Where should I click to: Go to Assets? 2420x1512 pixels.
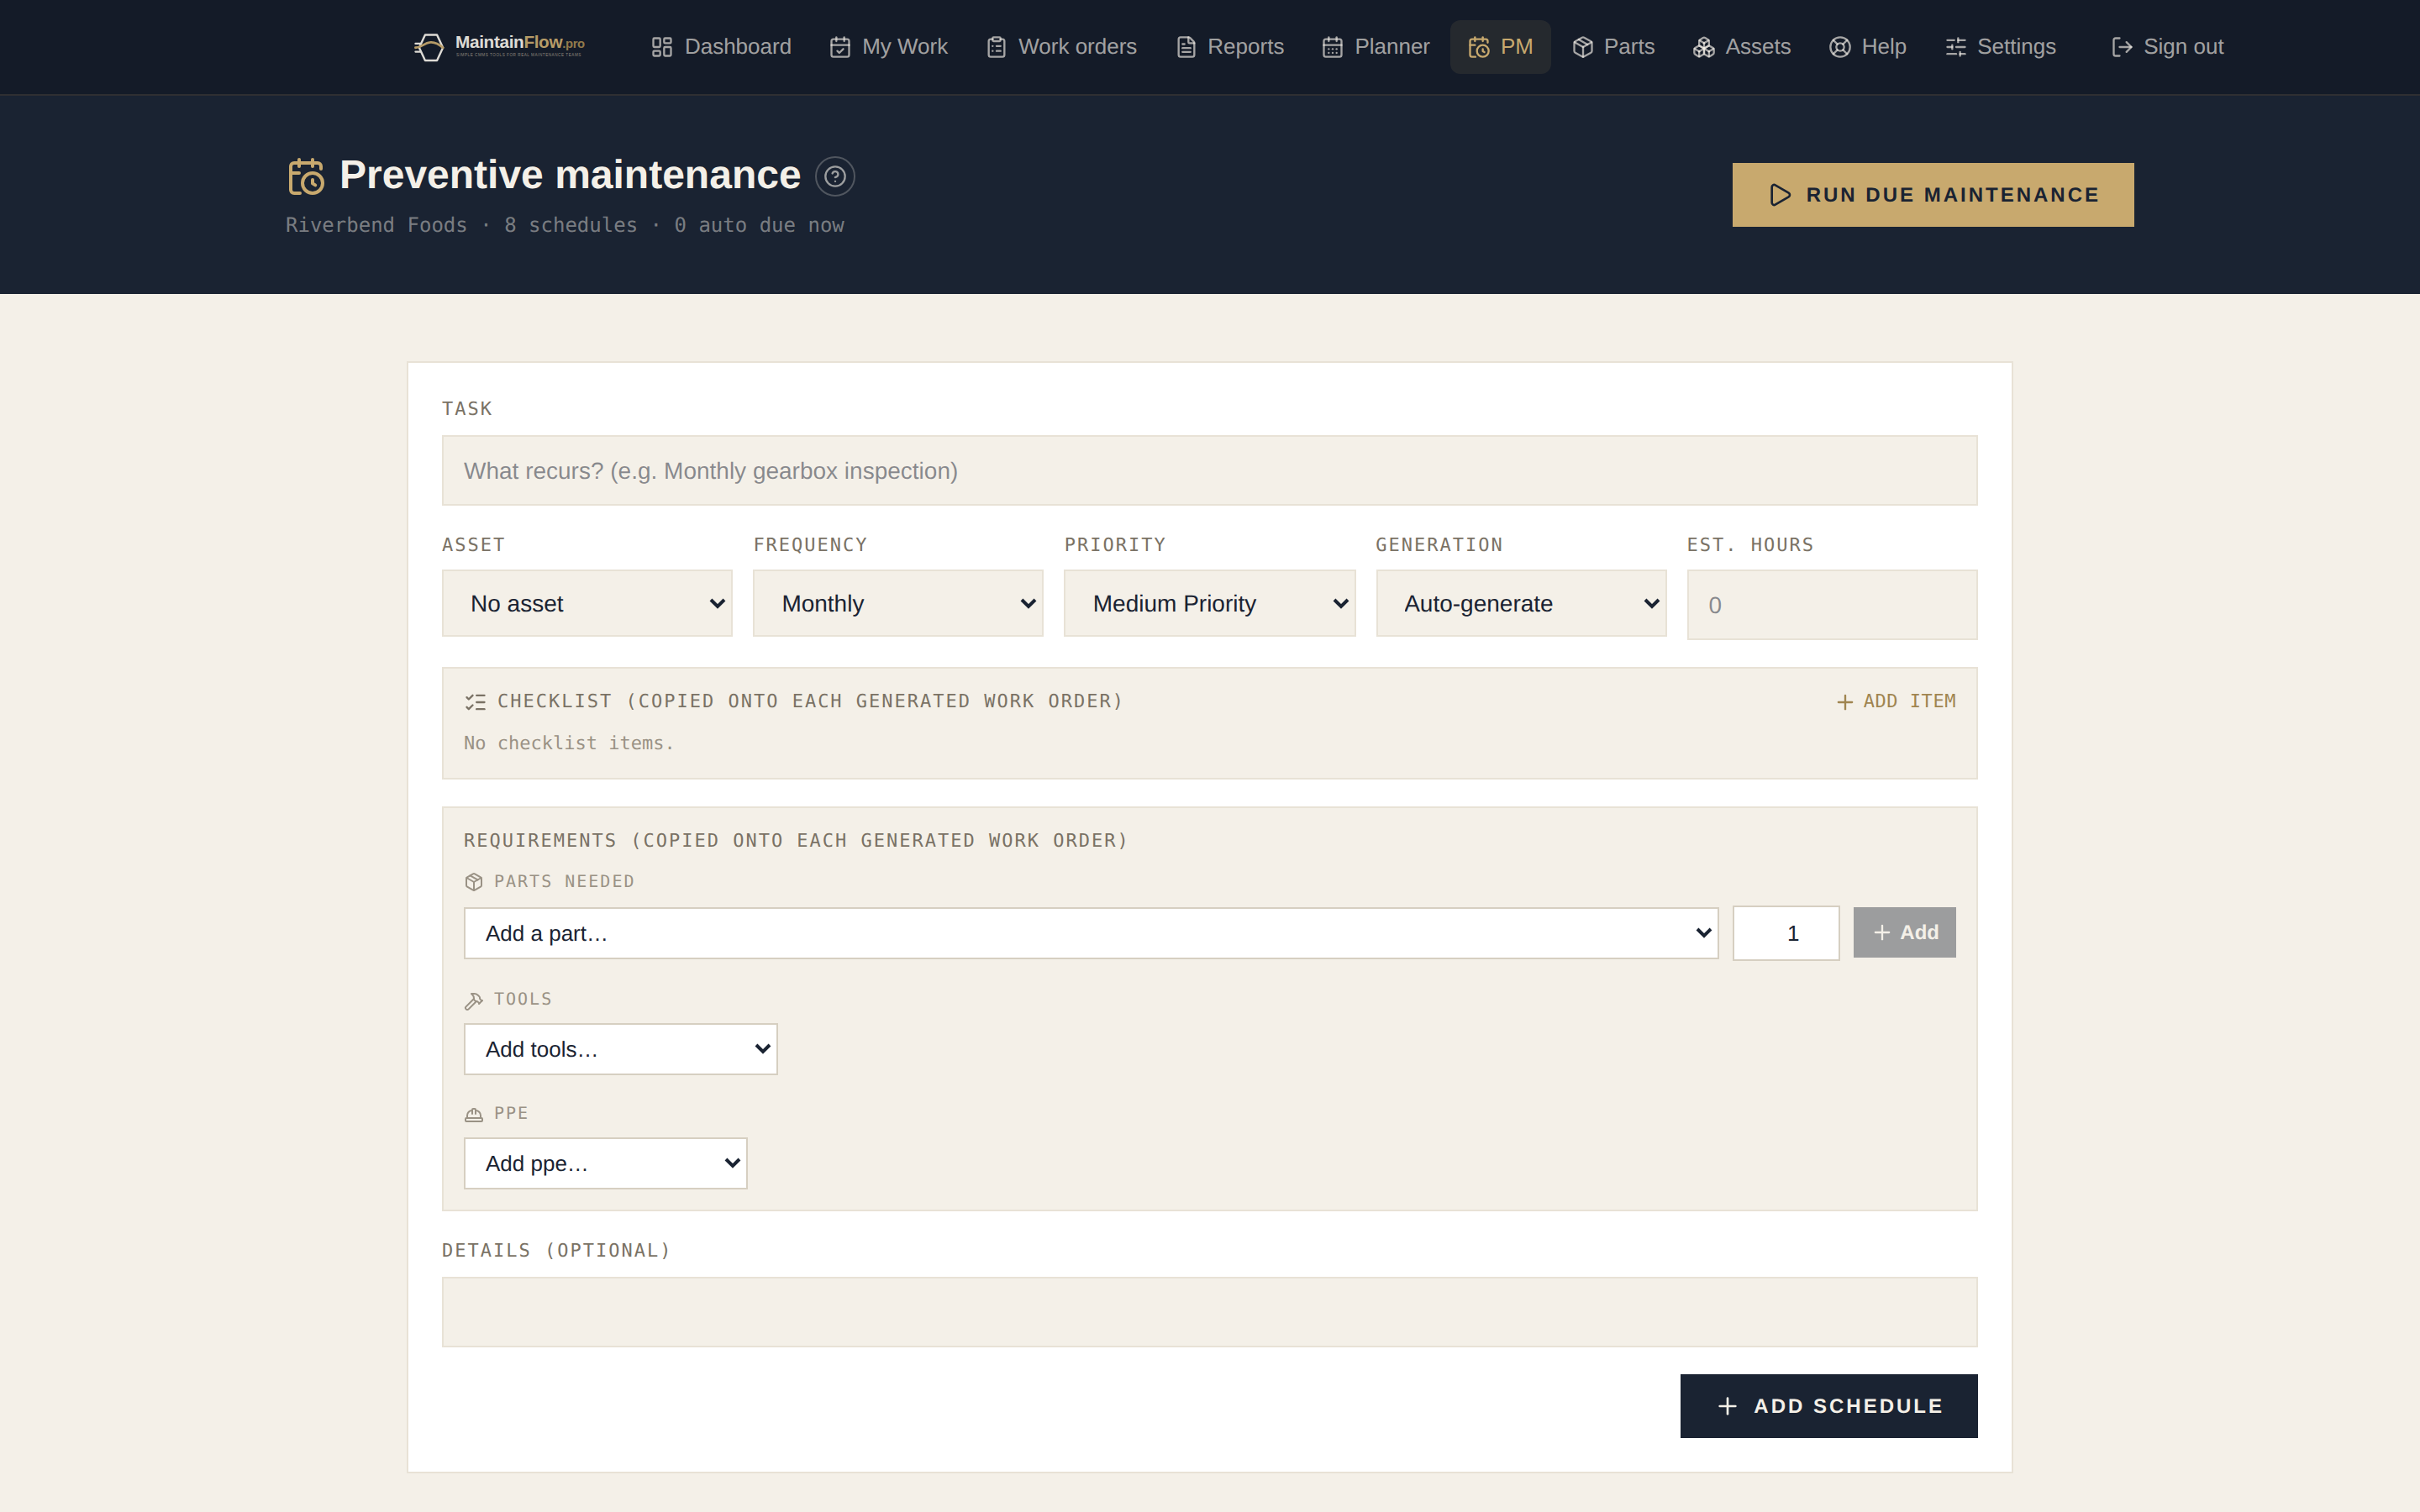pos(1741,47)
